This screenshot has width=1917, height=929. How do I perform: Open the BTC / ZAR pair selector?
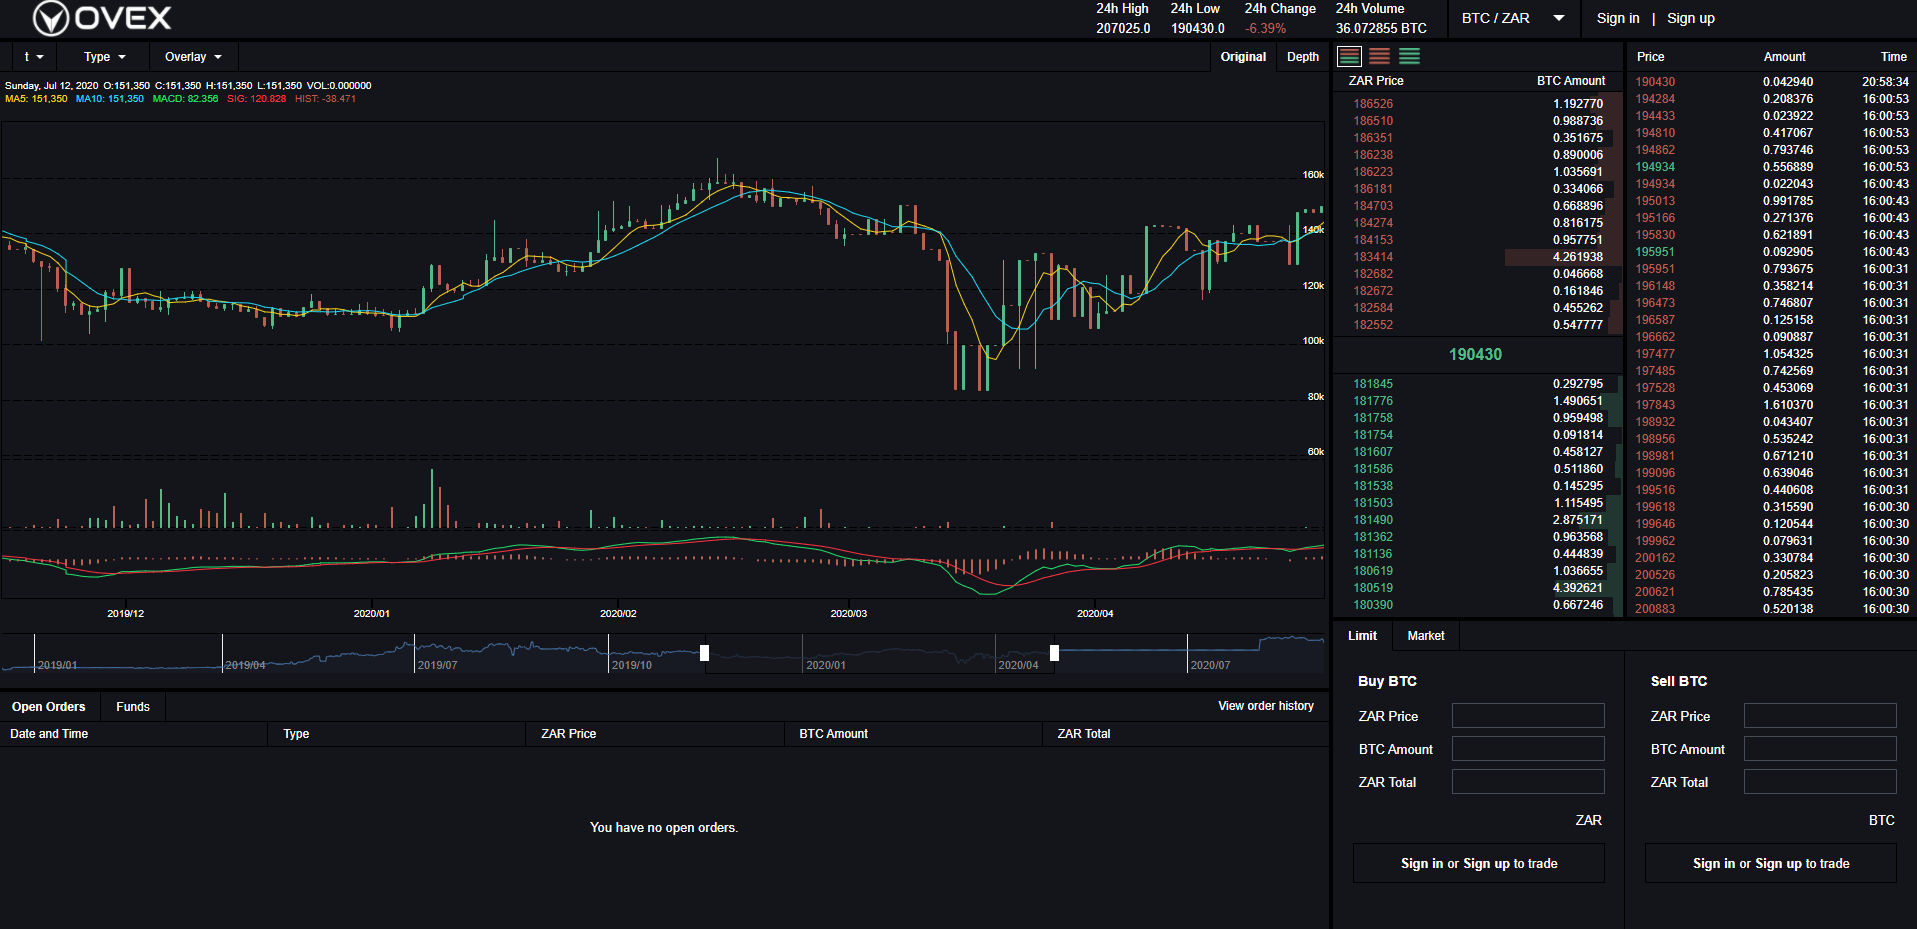coord(1511,18)
